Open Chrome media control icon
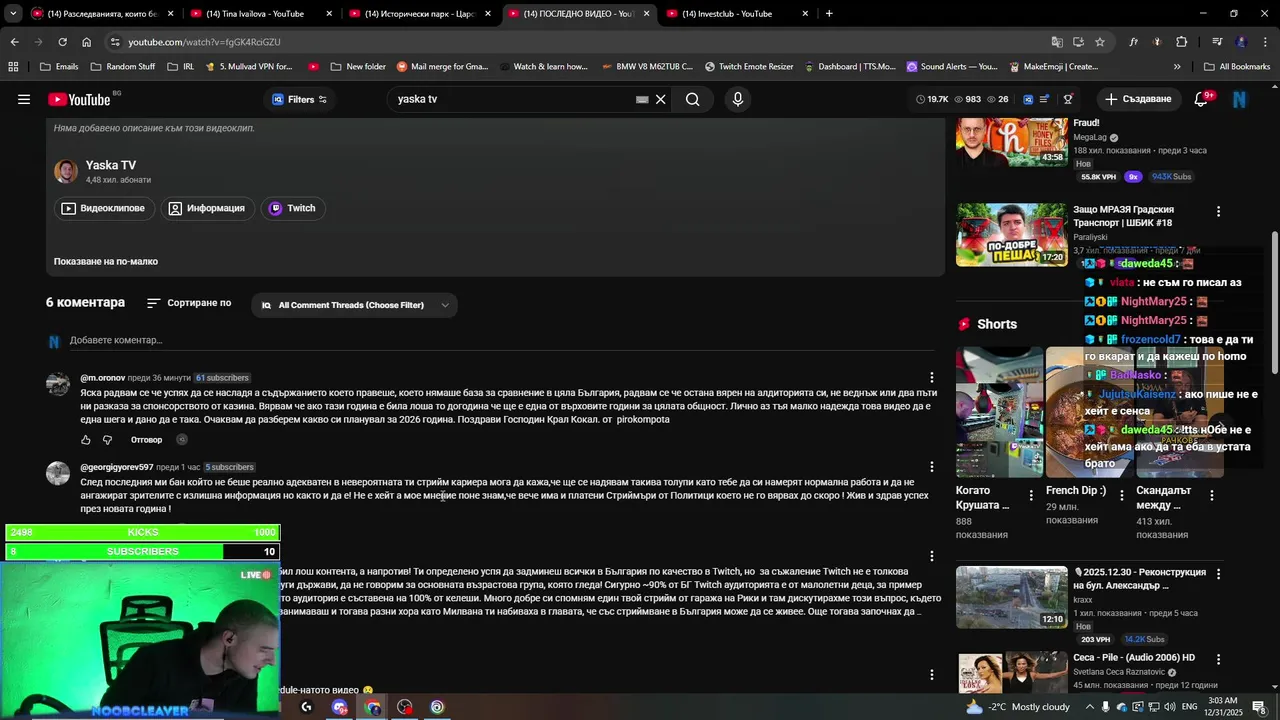Screen dimensions: 1280x720 point(1217,42)
